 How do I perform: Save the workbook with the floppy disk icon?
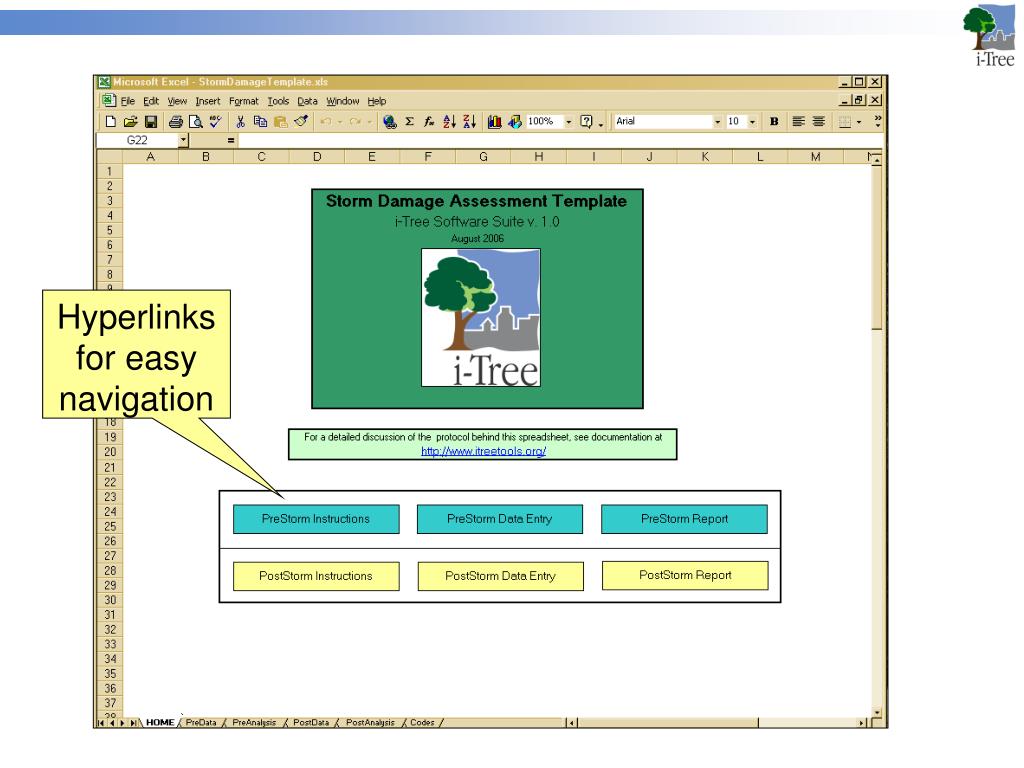coord(151,121)
